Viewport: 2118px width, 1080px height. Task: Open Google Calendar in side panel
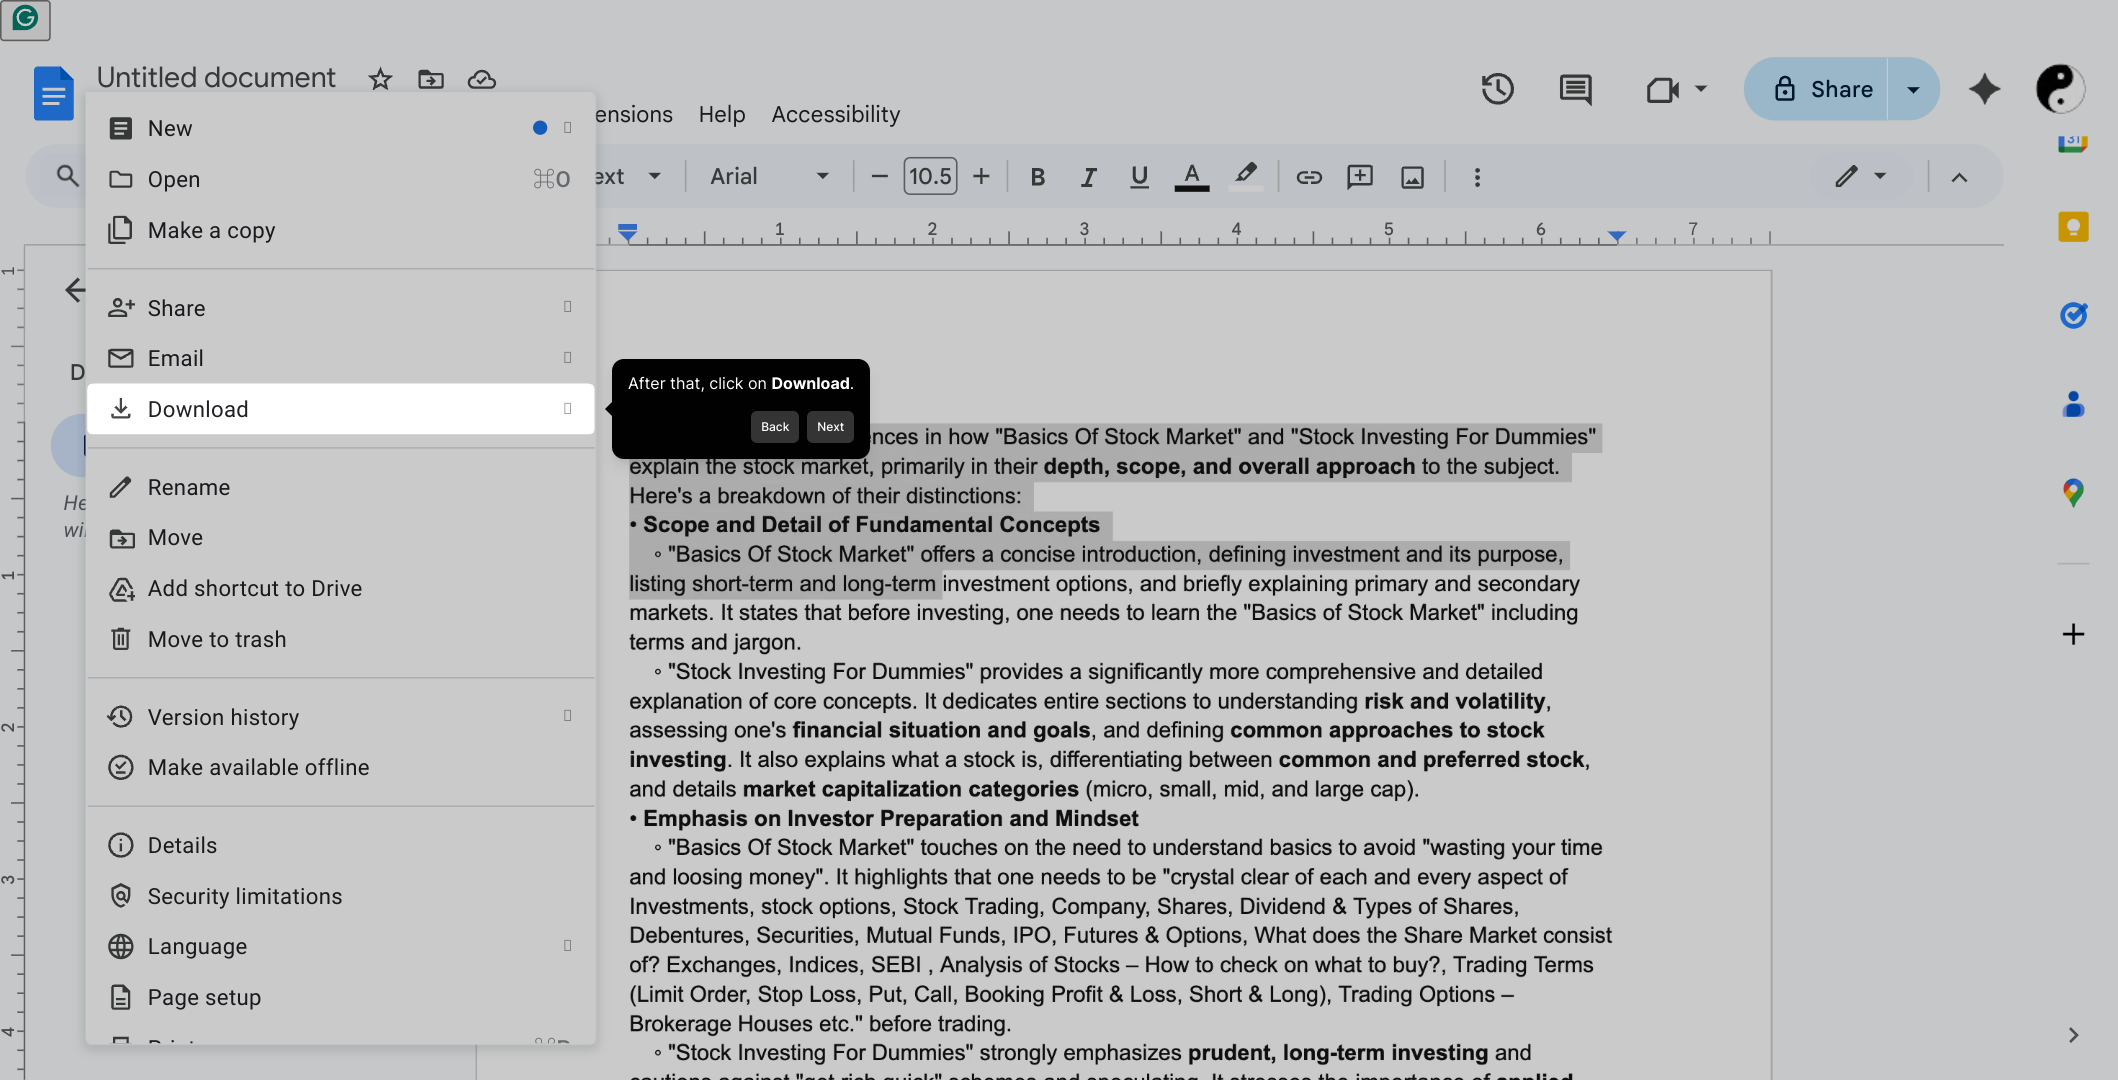click(2073, 143)
